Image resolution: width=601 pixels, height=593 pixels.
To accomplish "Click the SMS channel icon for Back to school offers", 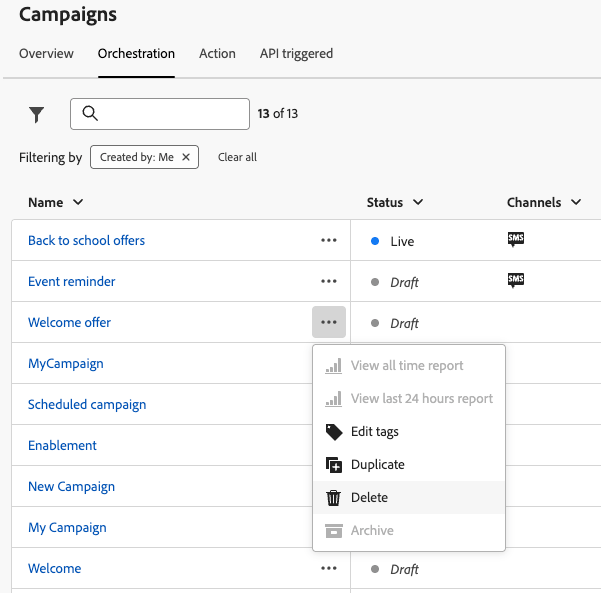I will 516,239.
